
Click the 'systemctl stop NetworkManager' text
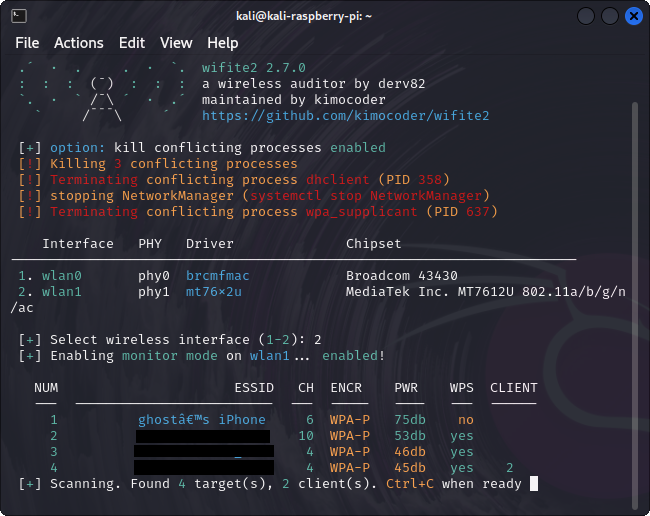pos(366,196)
